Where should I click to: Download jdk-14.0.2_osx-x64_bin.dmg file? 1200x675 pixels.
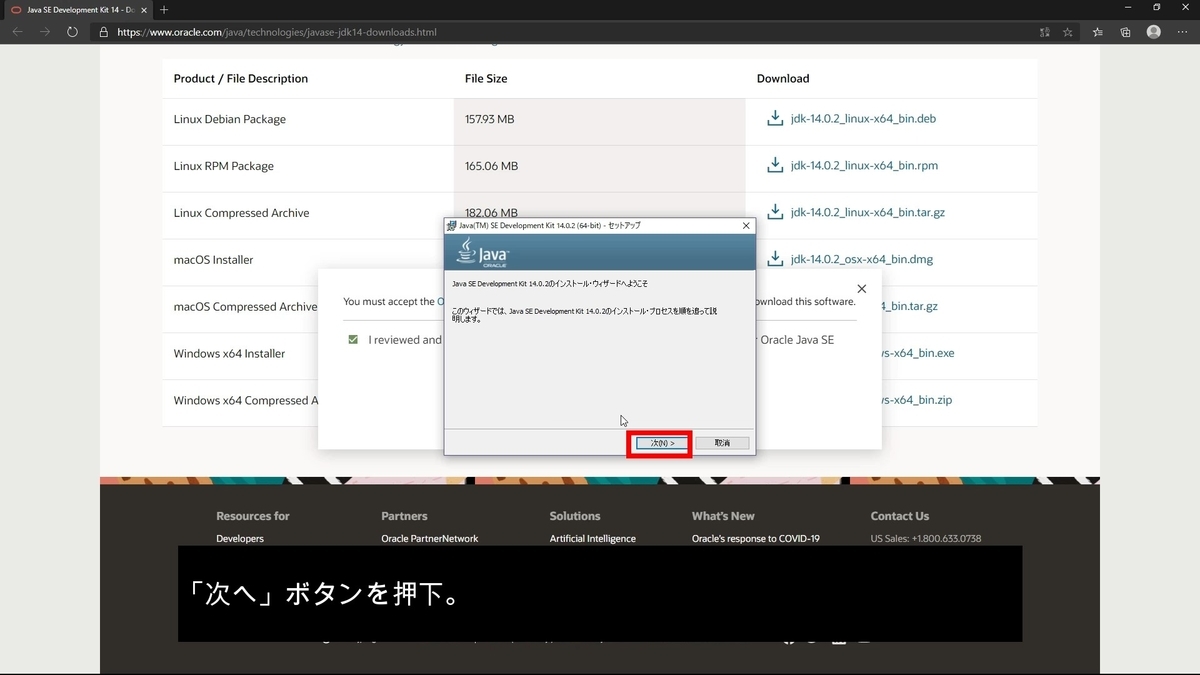coord(861,260)
